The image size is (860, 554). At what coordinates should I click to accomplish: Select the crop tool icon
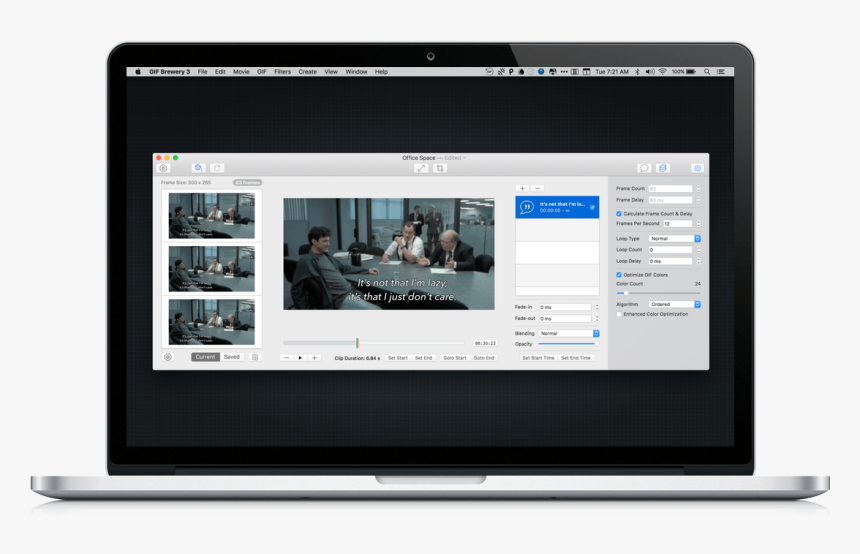(x=440, y=168)
